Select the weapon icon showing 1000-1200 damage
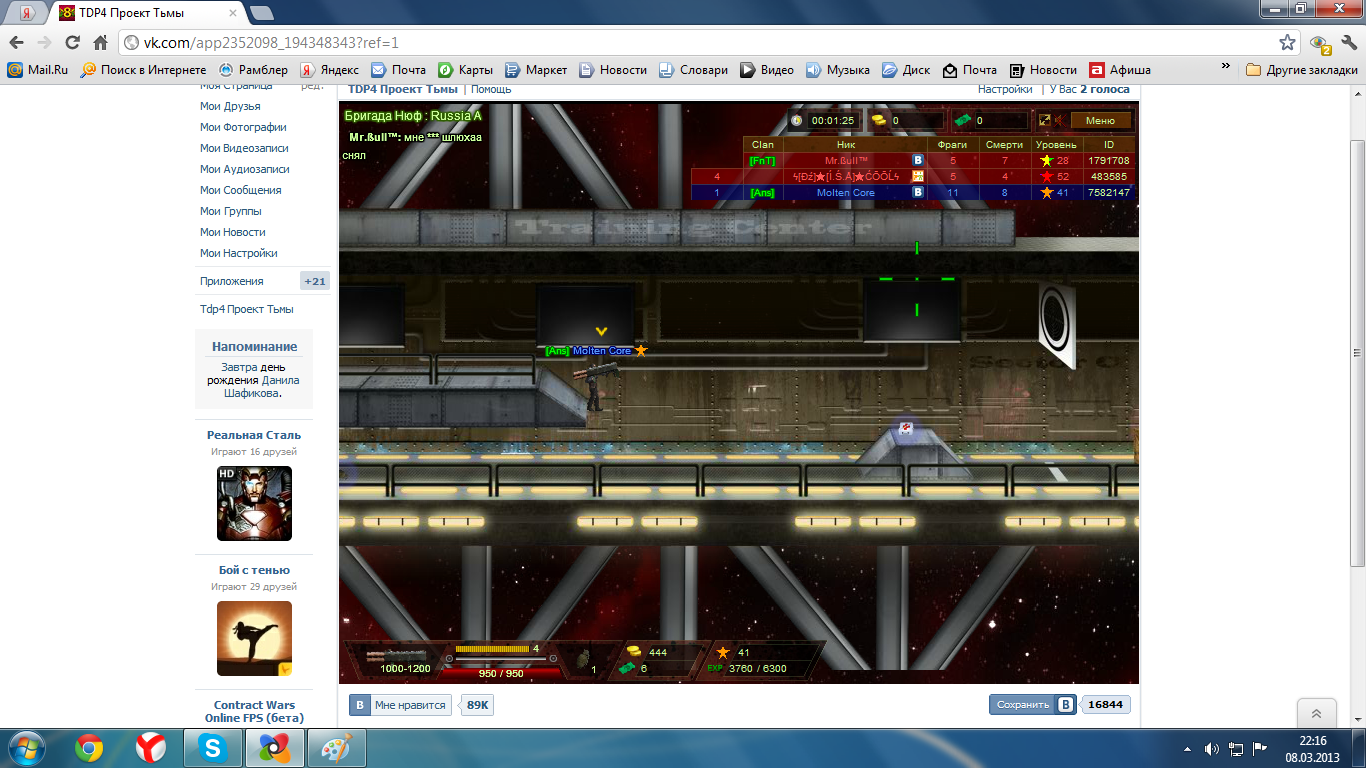1366x768 pixels. tap(395, 654)
